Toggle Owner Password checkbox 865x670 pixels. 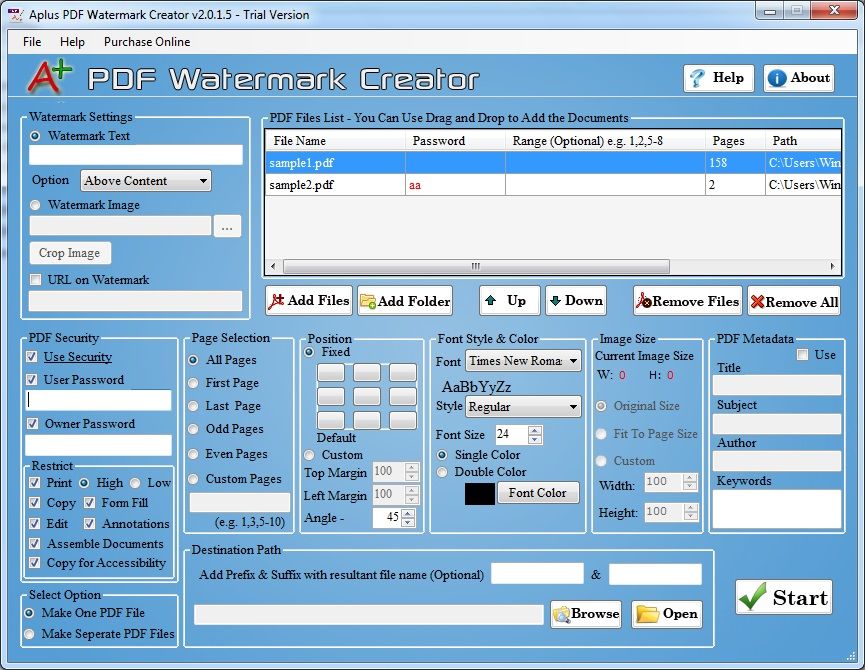tap(33, 424)
